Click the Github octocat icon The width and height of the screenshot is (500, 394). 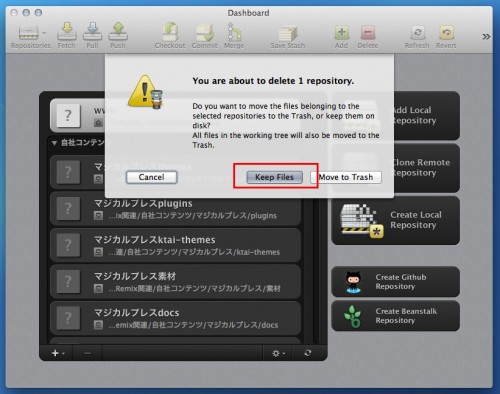[353, 282]
